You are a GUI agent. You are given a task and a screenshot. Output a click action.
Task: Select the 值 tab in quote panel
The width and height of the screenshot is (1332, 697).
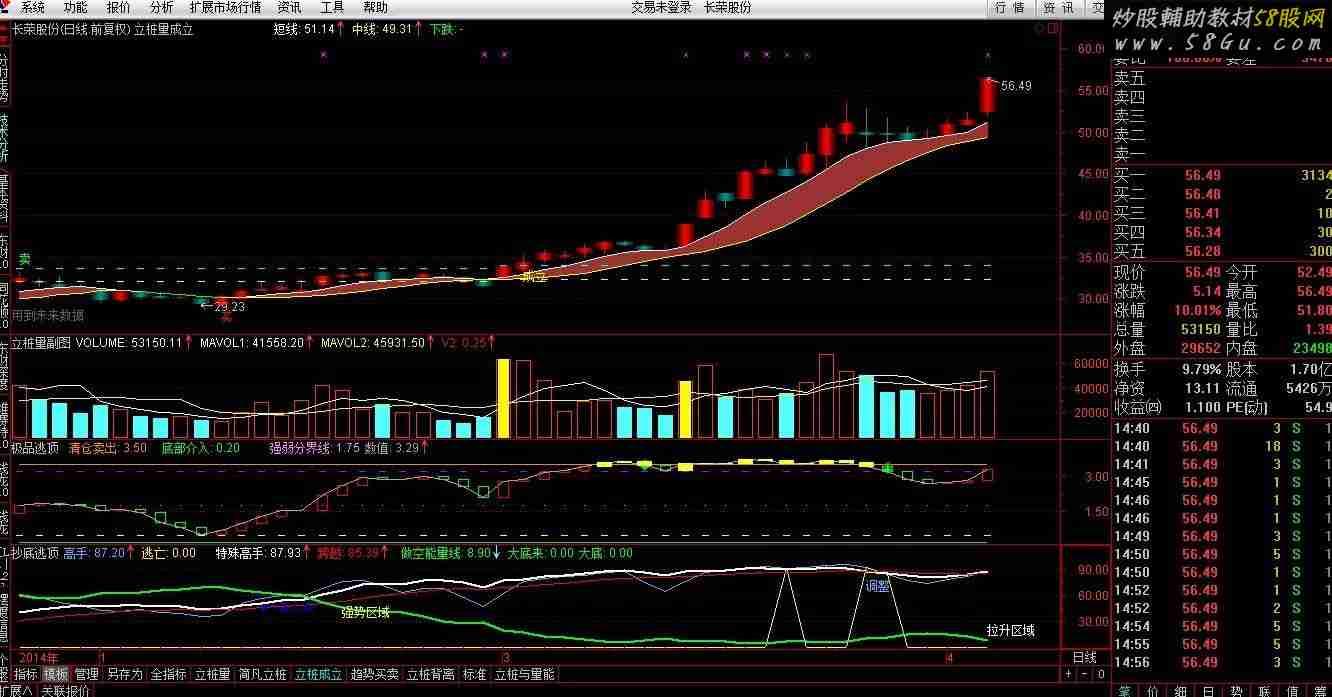(x=1293, y=690)
